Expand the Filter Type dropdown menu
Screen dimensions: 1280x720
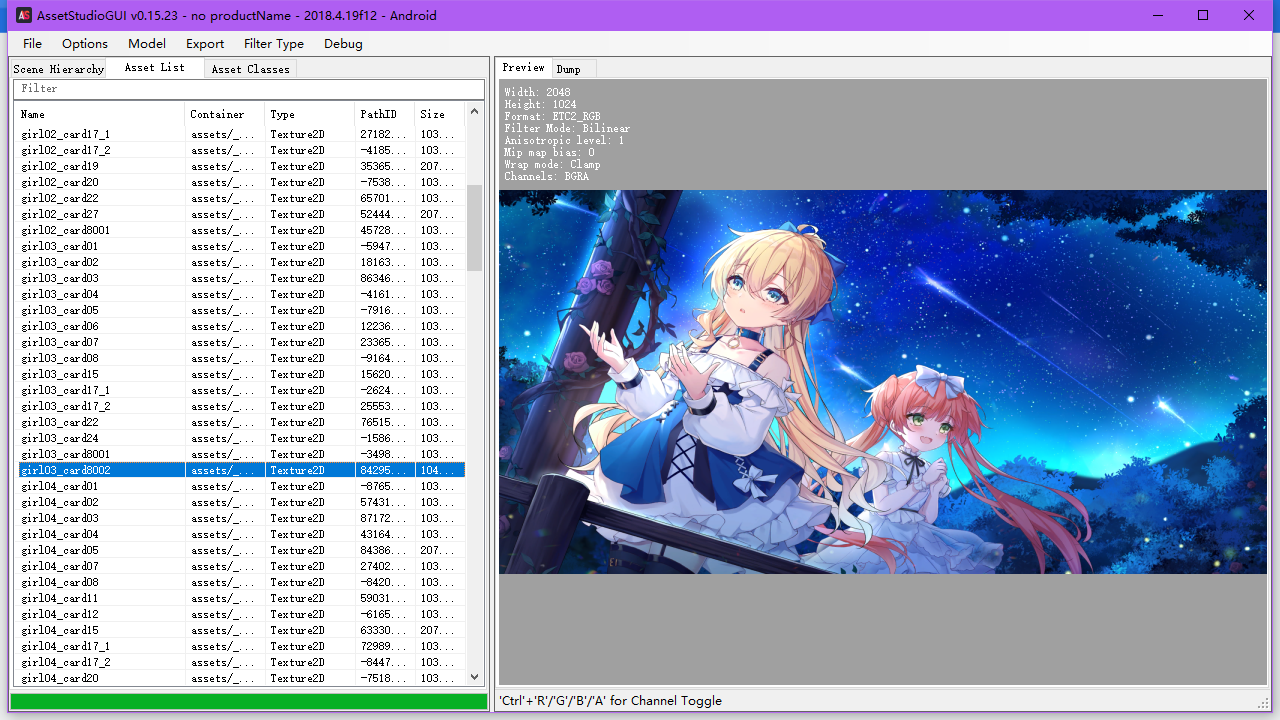[x=274, y=44]
